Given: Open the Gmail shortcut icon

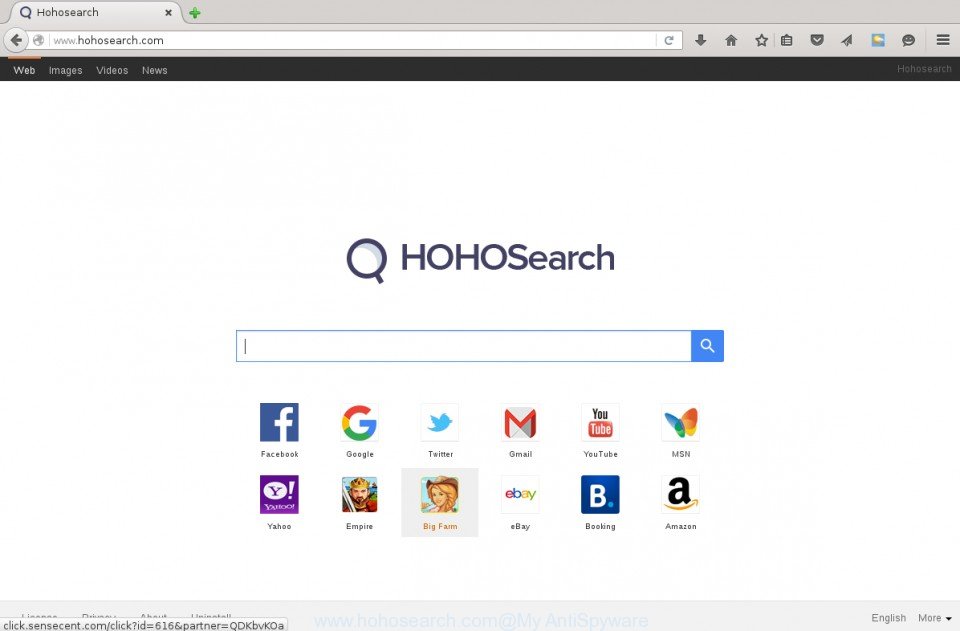Looking at the screenshot, I should click(x=520, y=422).
